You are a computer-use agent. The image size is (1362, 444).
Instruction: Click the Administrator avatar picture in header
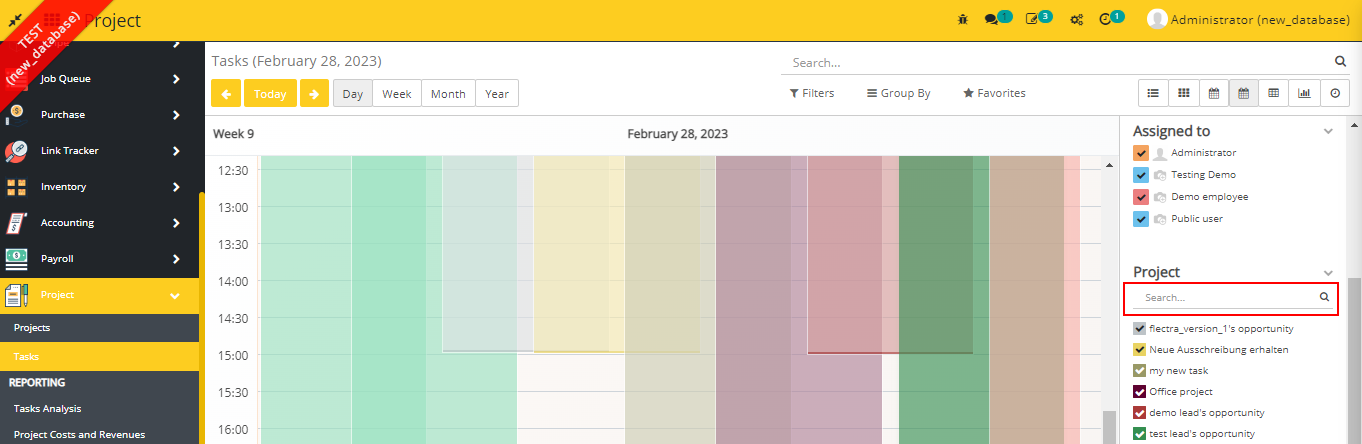point(1157,19)
